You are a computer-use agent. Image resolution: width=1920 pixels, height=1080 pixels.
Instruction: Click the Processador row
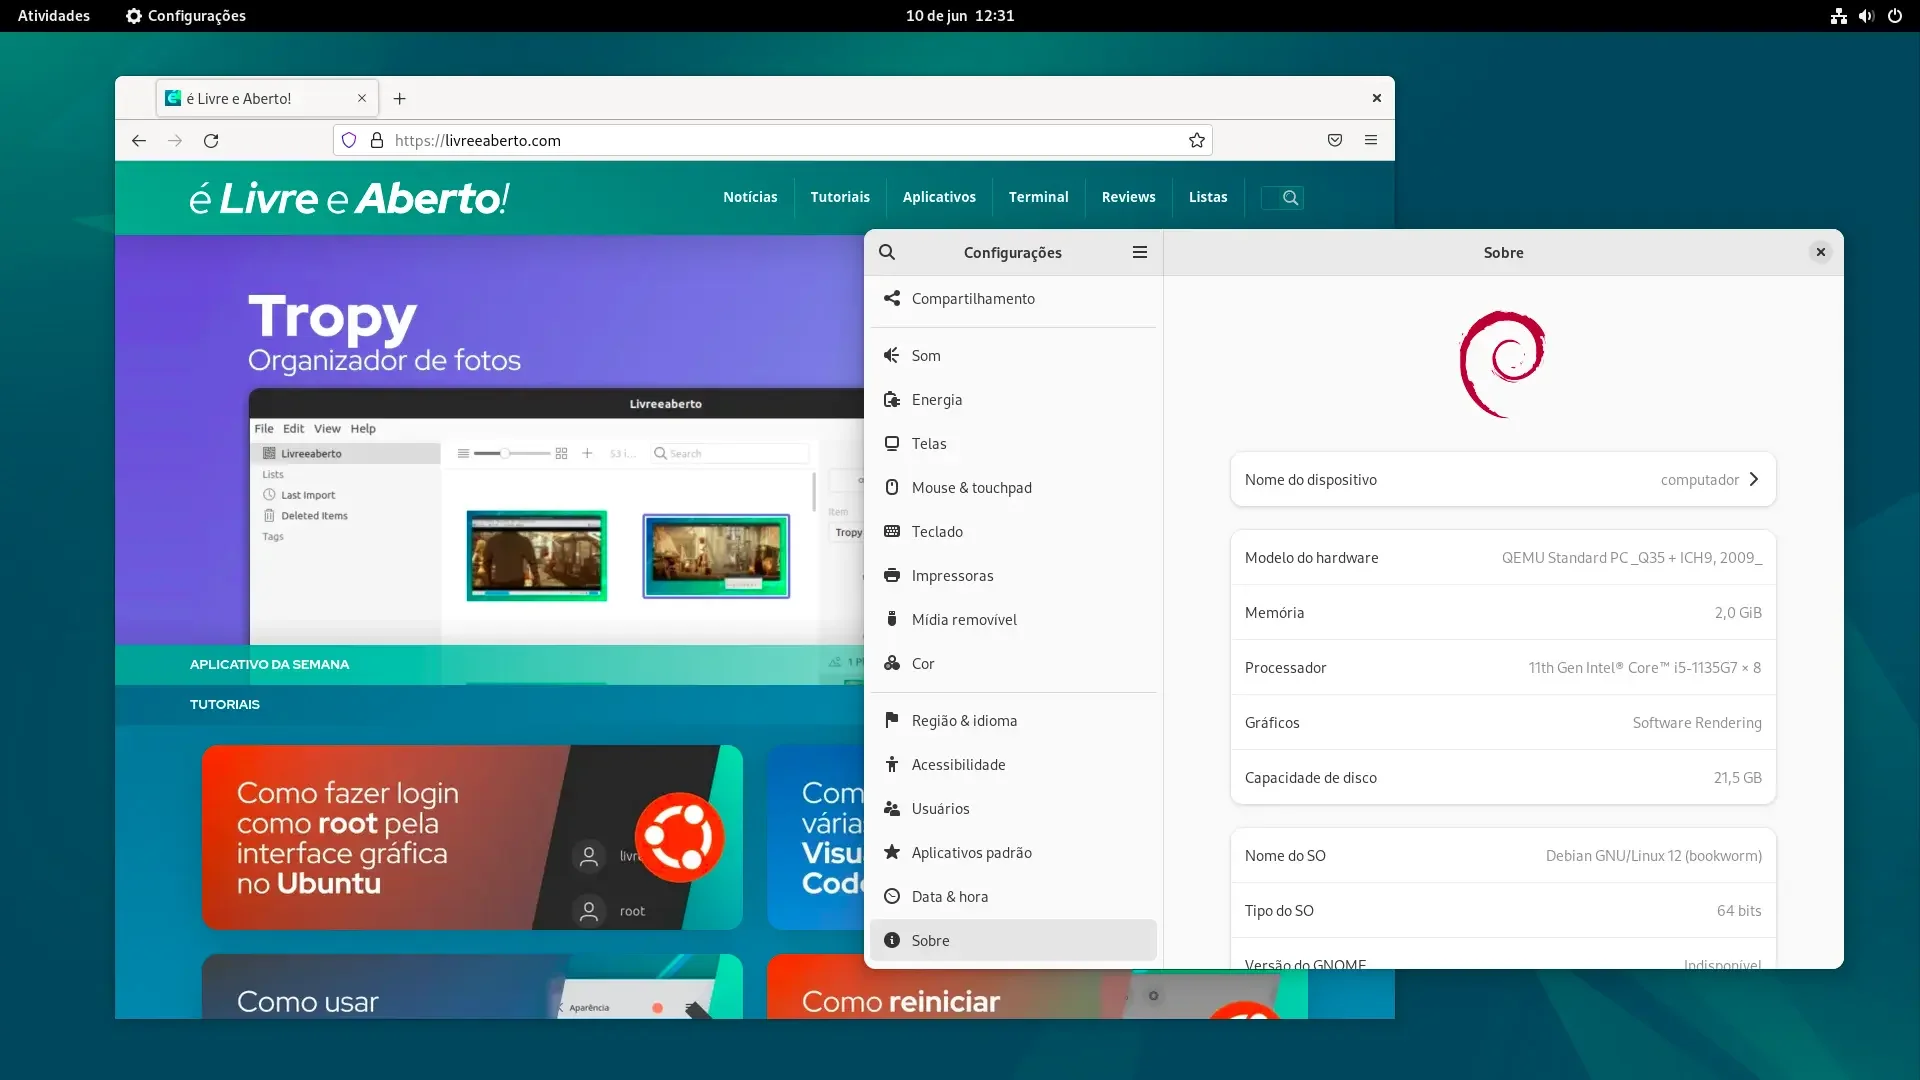click(x=1503, y=668)
